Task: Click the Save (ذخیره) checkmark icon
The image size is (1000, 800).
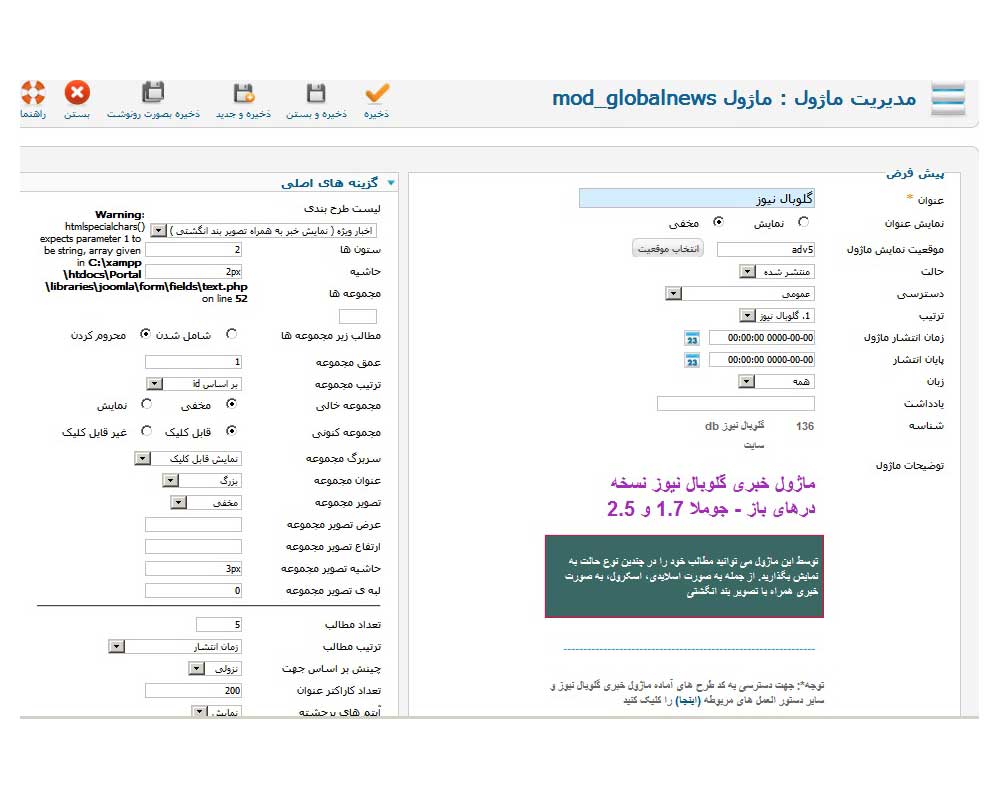Action: (x=376, y=94)
